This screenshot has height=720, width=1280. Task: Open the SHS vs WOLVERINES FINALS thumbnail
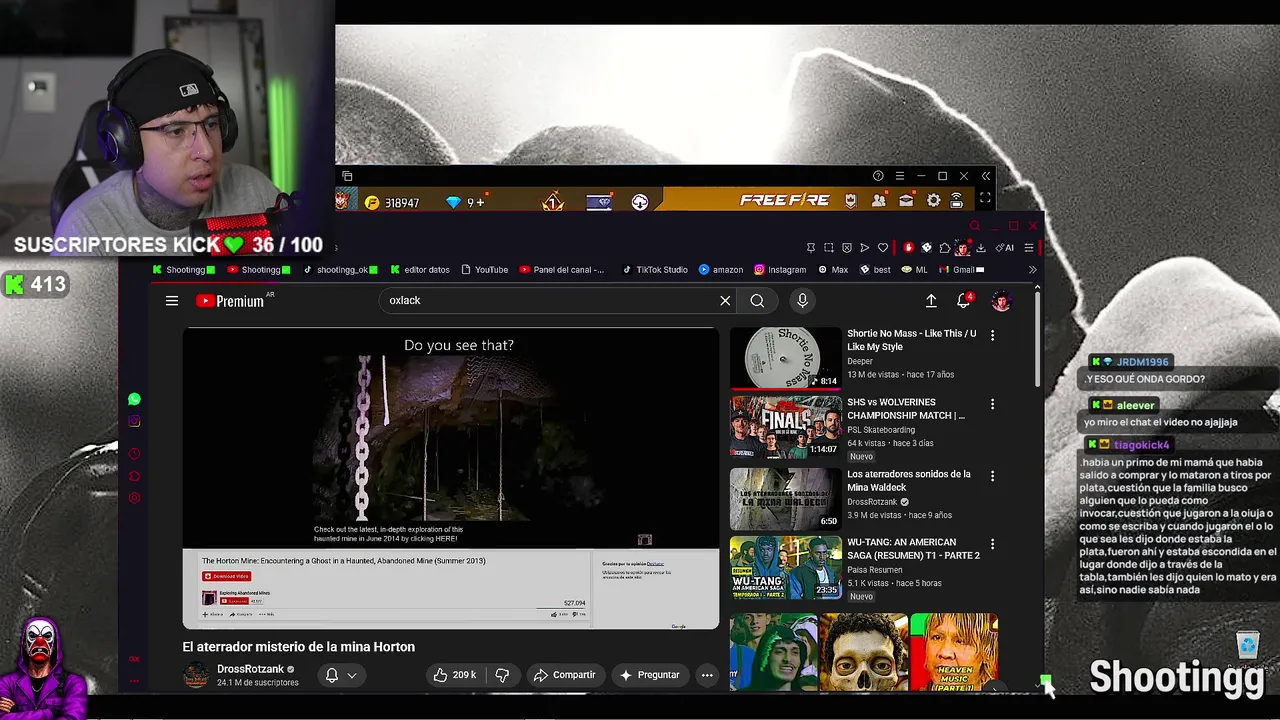(x=786, y=427)
